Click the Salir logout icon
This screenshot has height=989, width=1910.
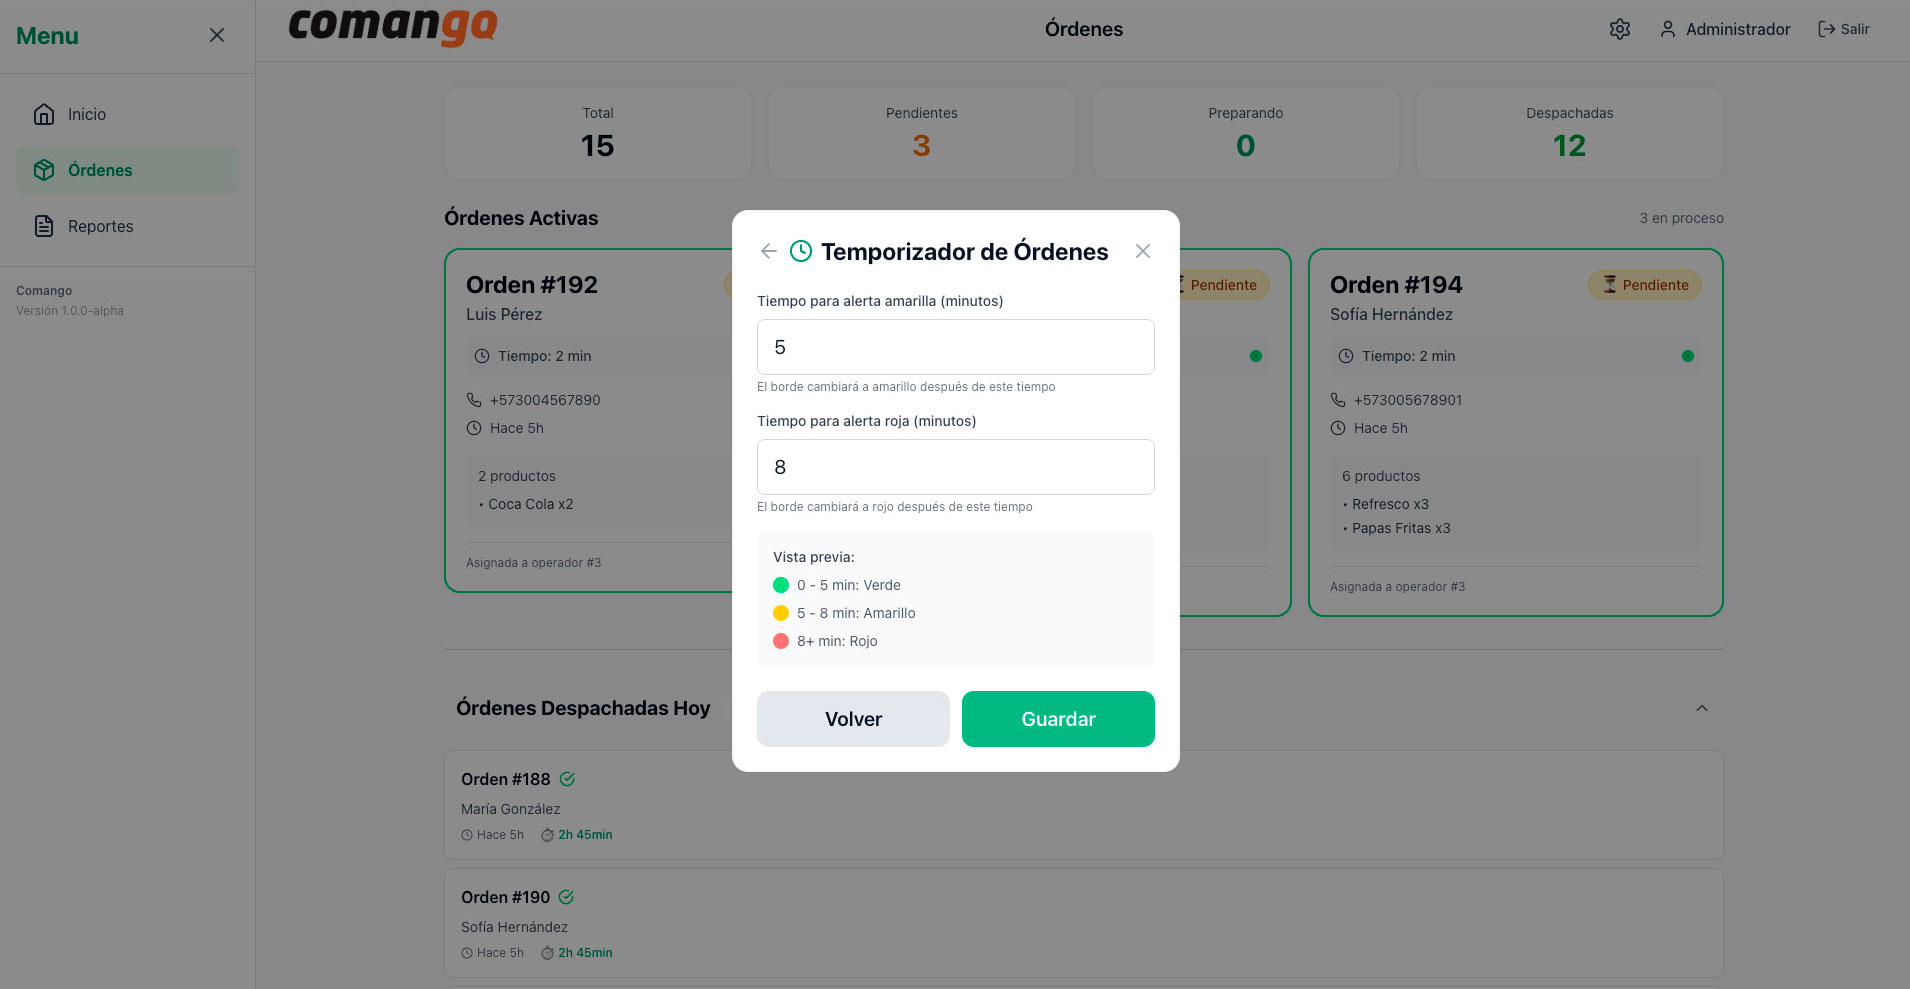1826,29
